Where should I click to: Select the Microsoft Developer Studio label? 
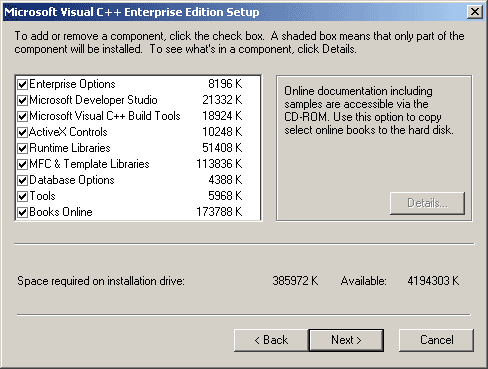click(93, 100)
